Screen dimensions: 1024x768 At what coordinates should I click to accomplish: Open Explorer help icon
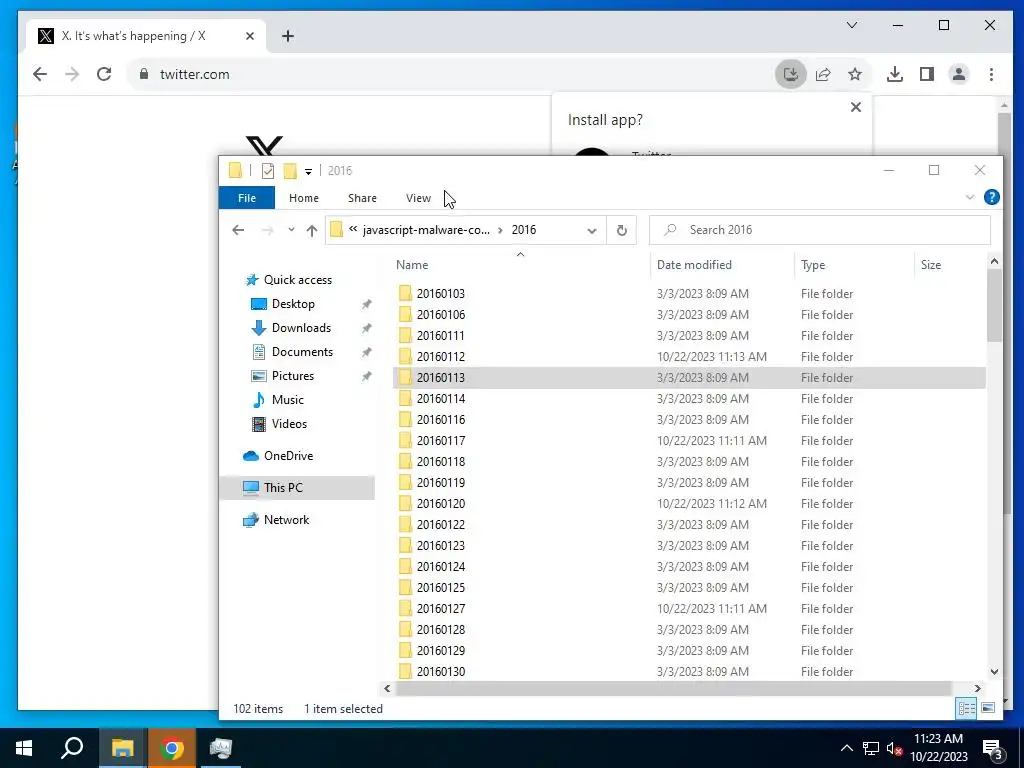[x=991, y=197]
